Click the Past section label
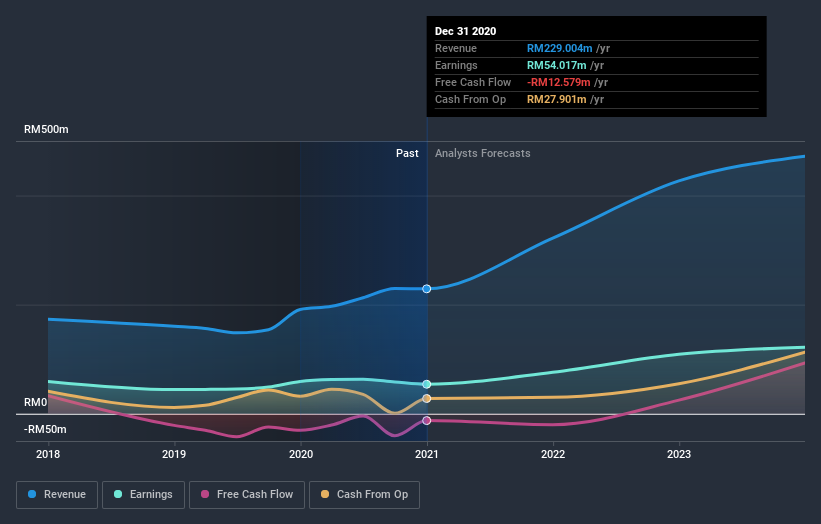 point(407,153)
